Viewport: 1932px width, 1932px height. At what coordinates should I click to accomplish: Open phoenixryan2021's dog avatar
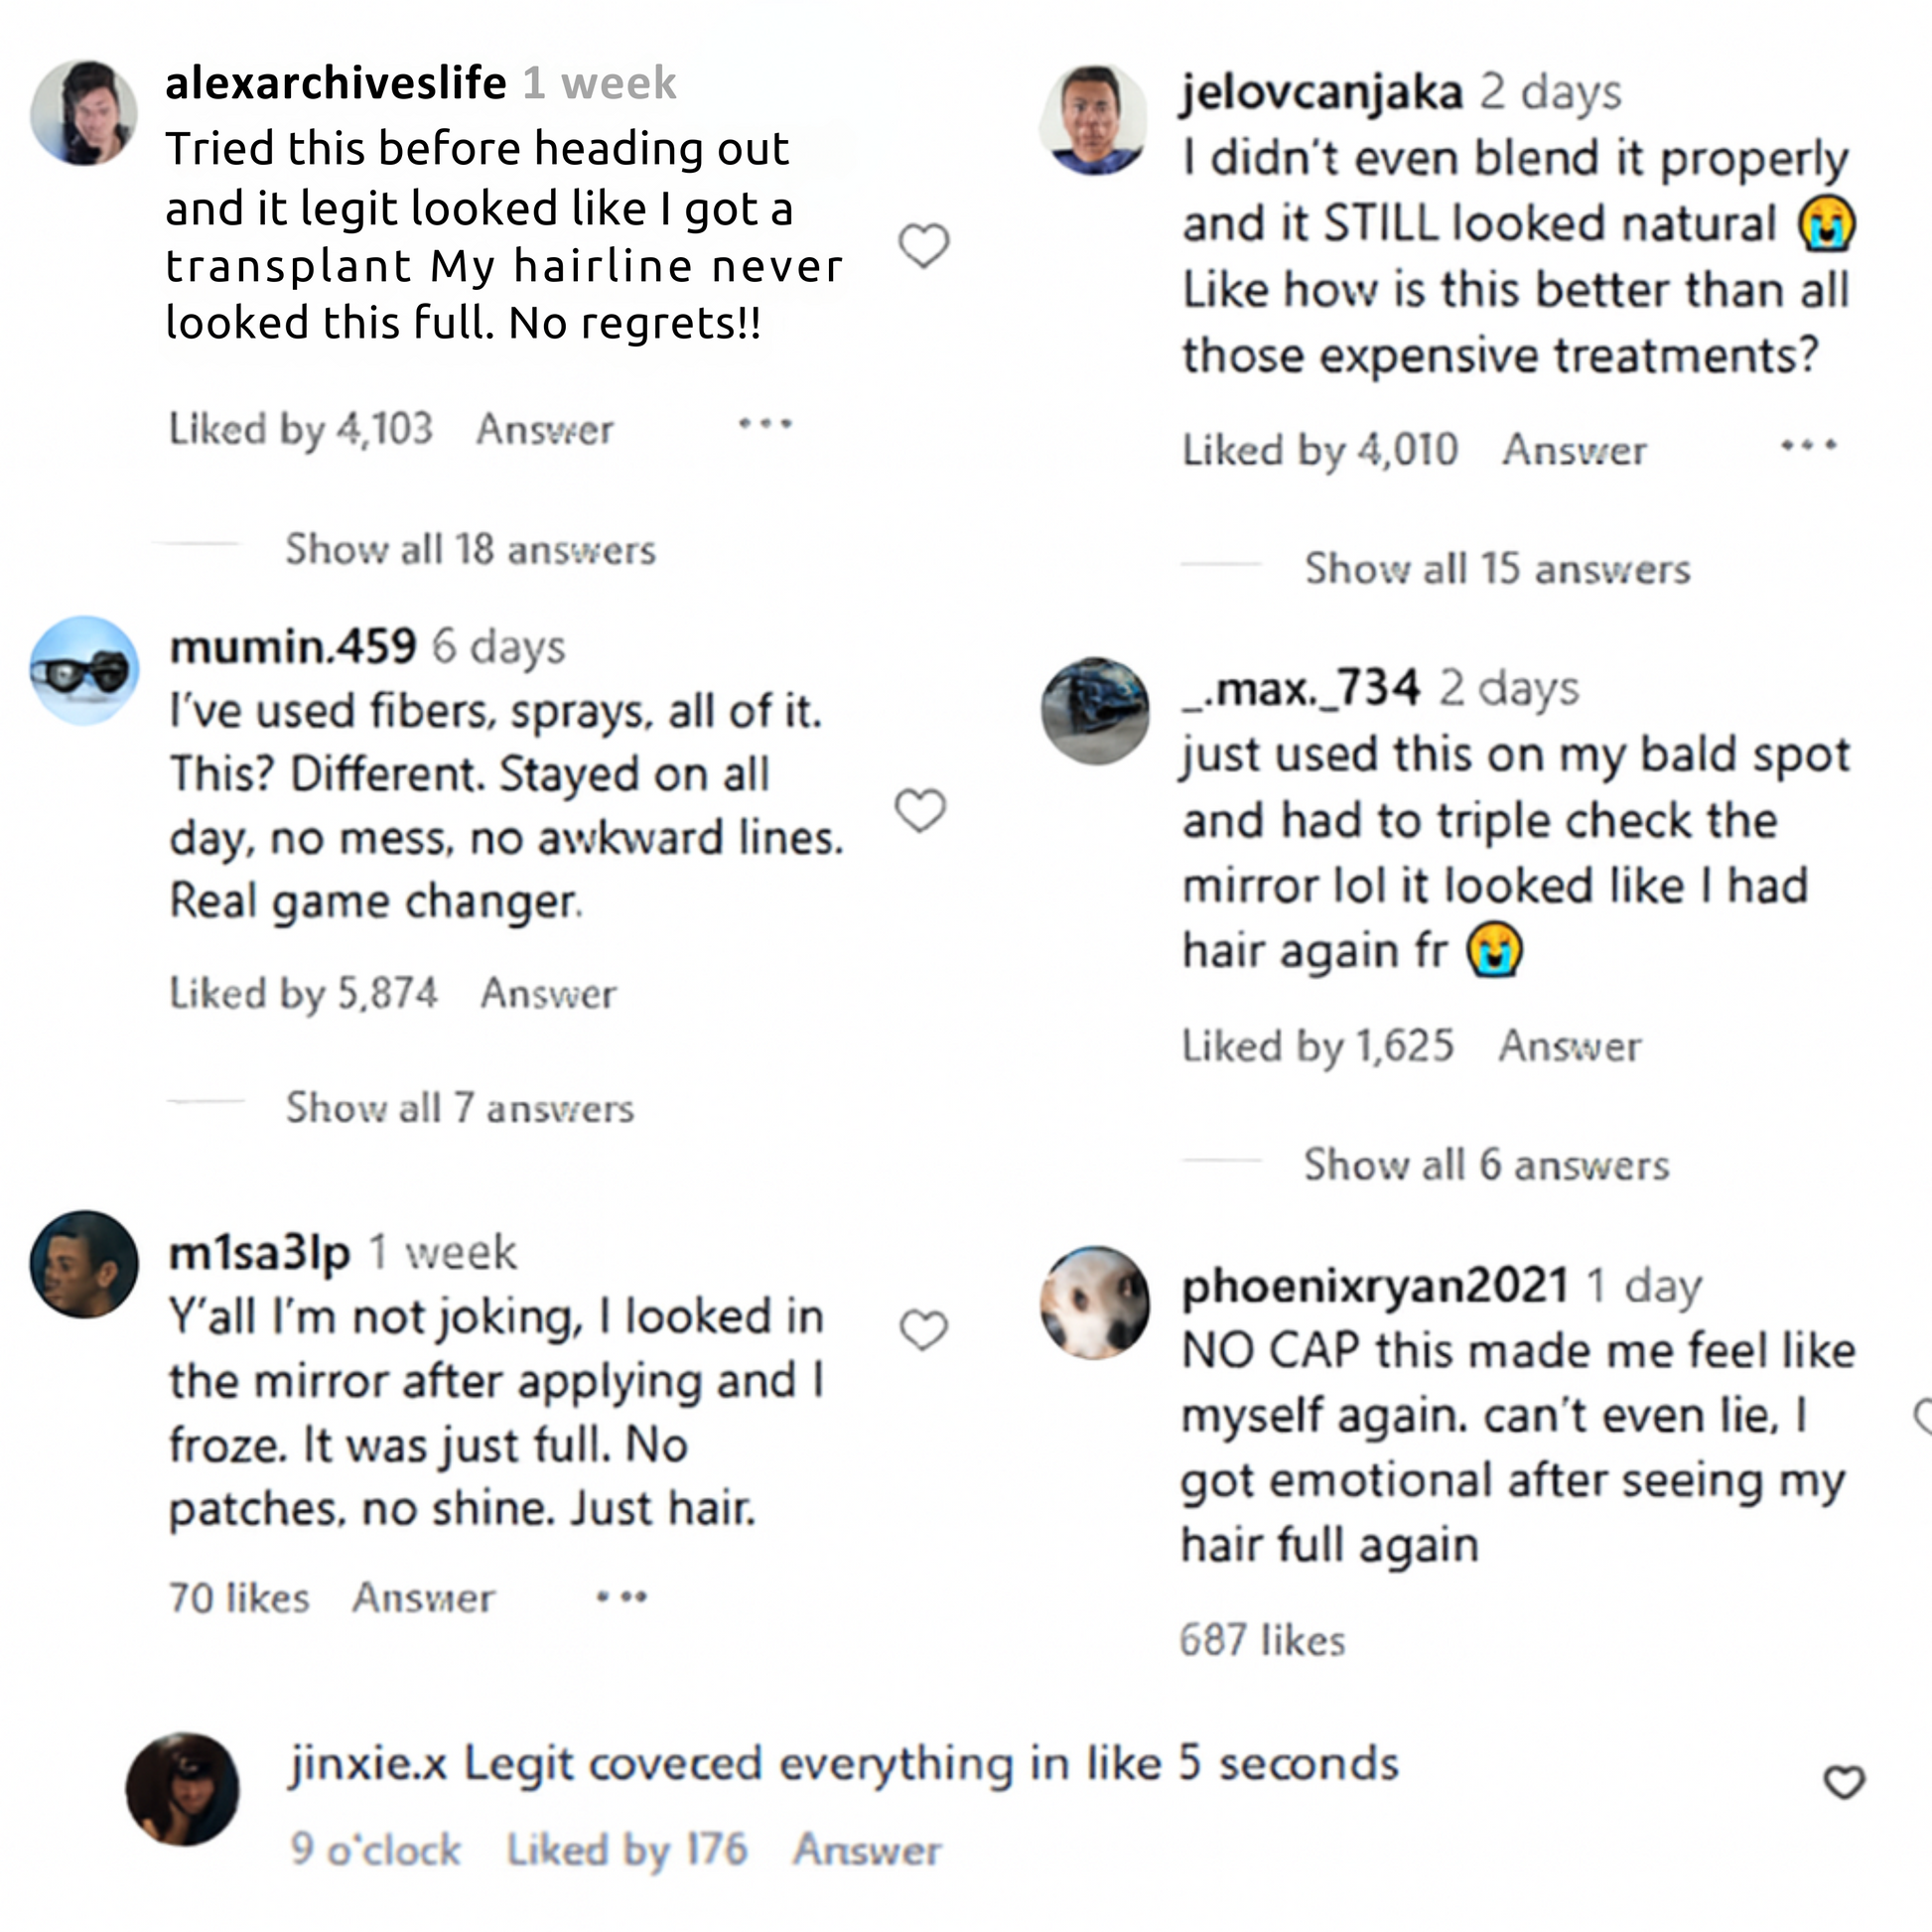(1095, 1302)
